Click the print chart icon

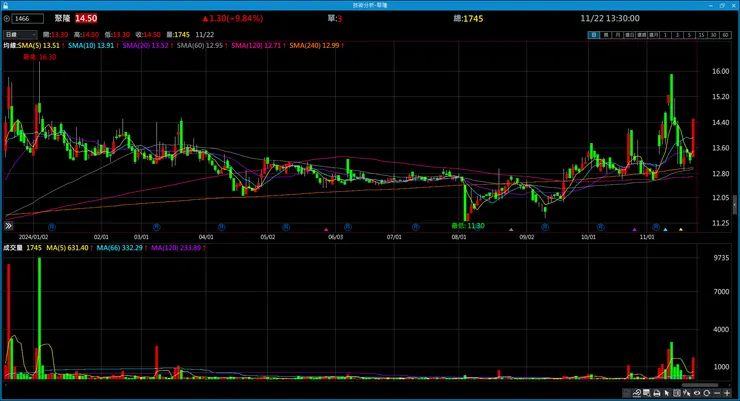click(656, 393)
